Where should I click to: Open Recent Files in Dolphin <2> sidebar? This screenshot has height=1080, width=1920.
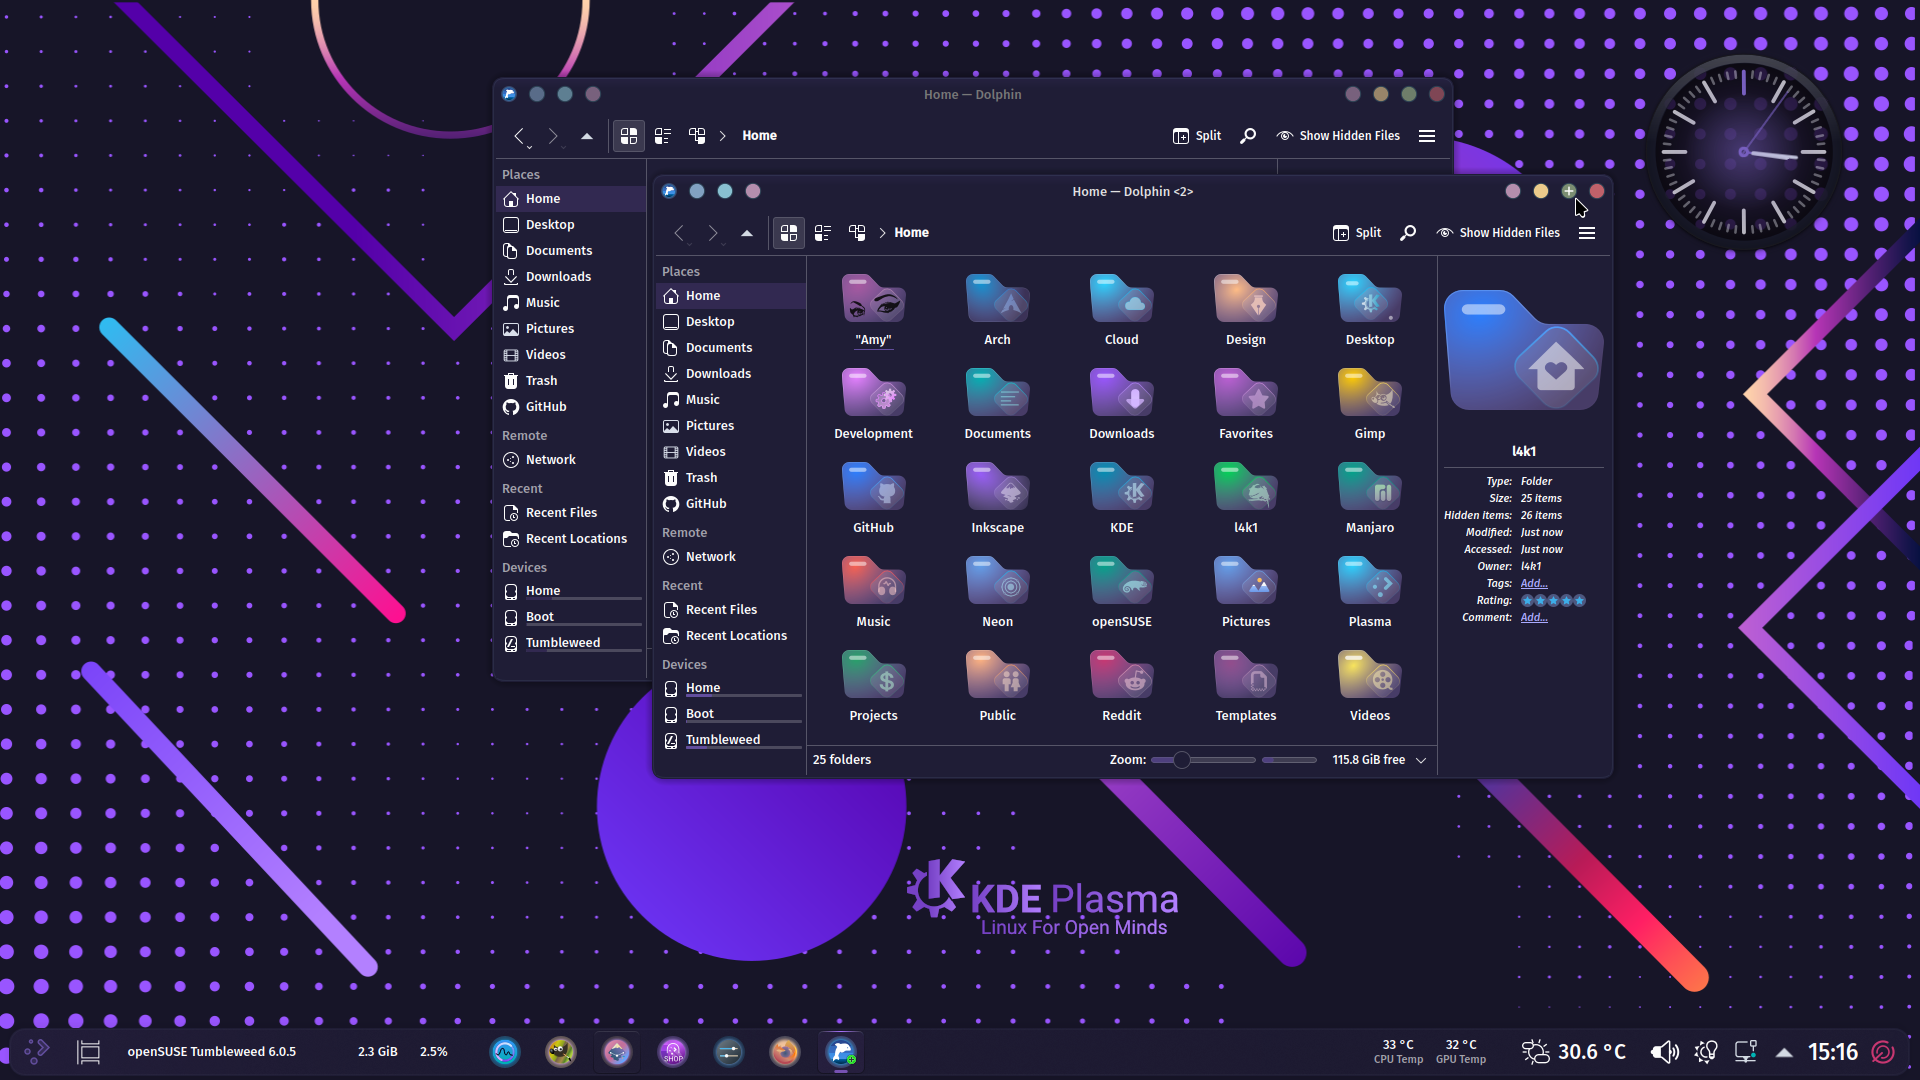[x=730, y=610]
